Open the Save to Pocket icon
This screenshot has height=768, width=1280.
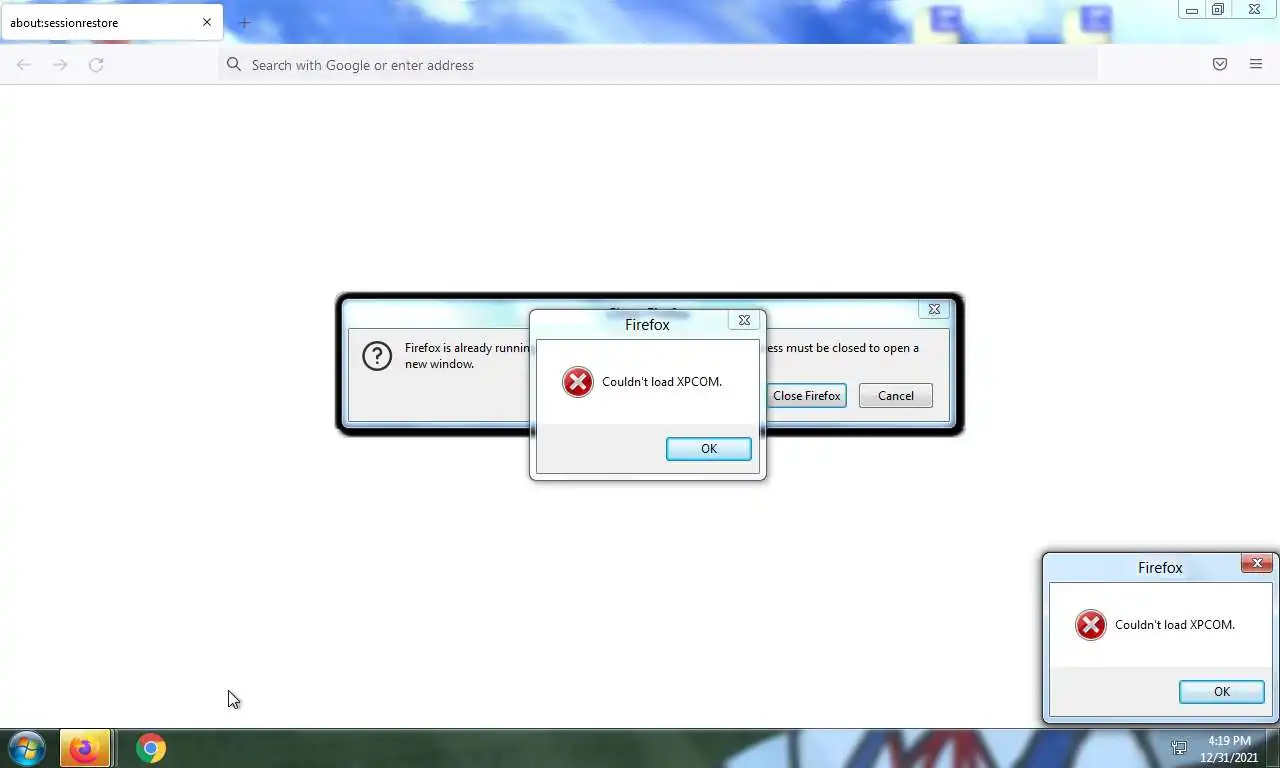1220,65
